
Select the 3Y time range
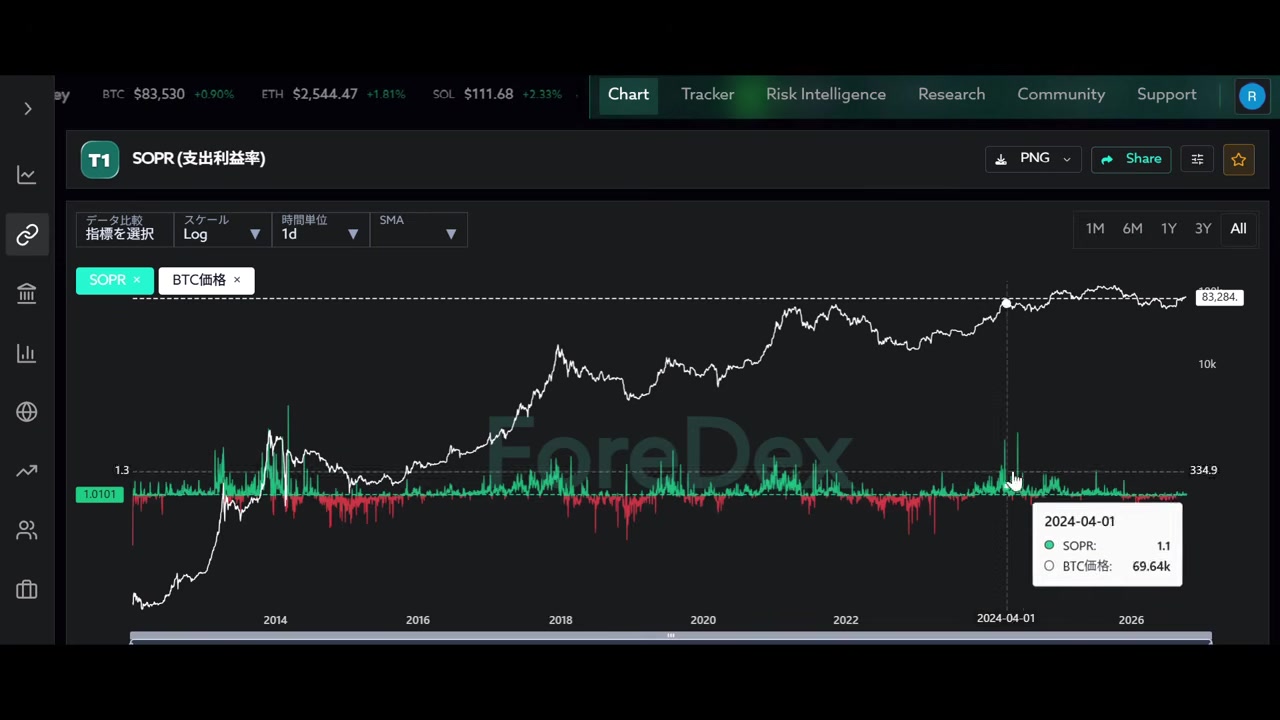tap(1203, 229)
